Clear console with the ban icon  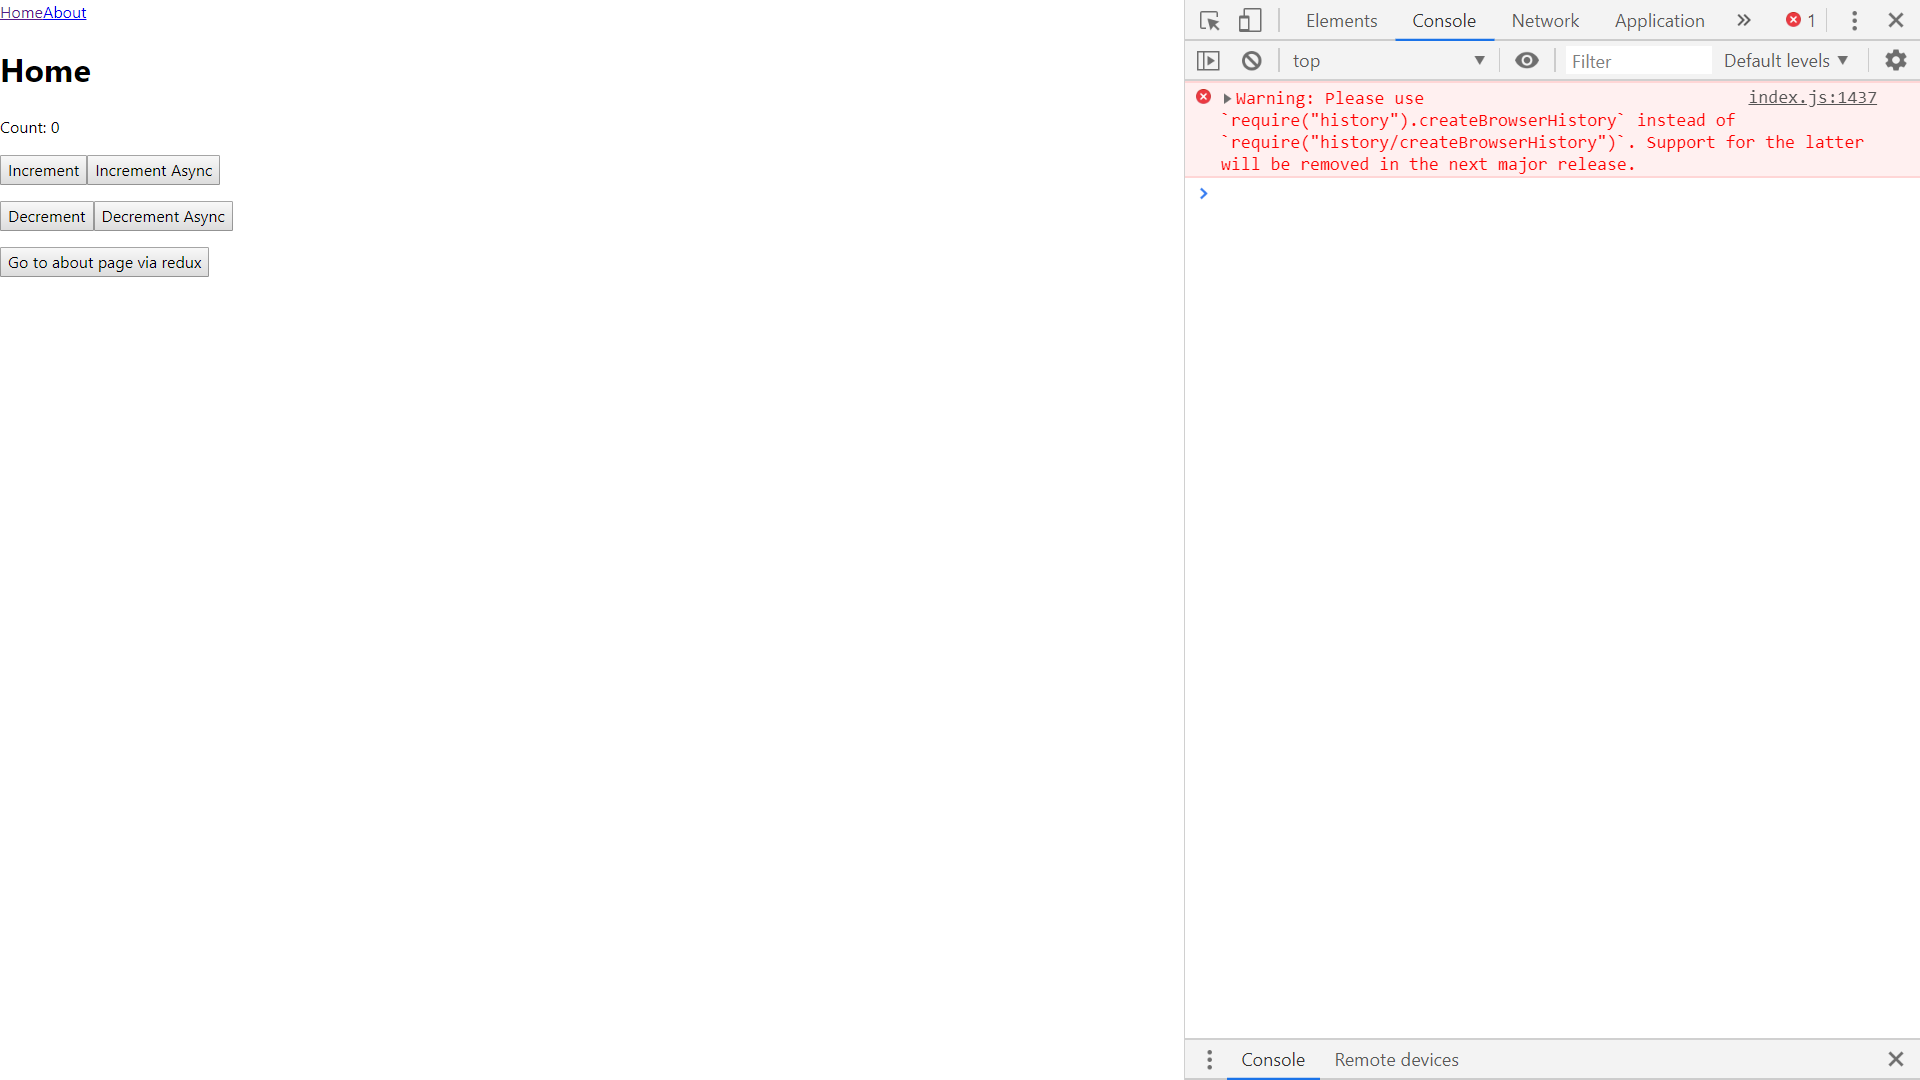[x=1251, y=61]
